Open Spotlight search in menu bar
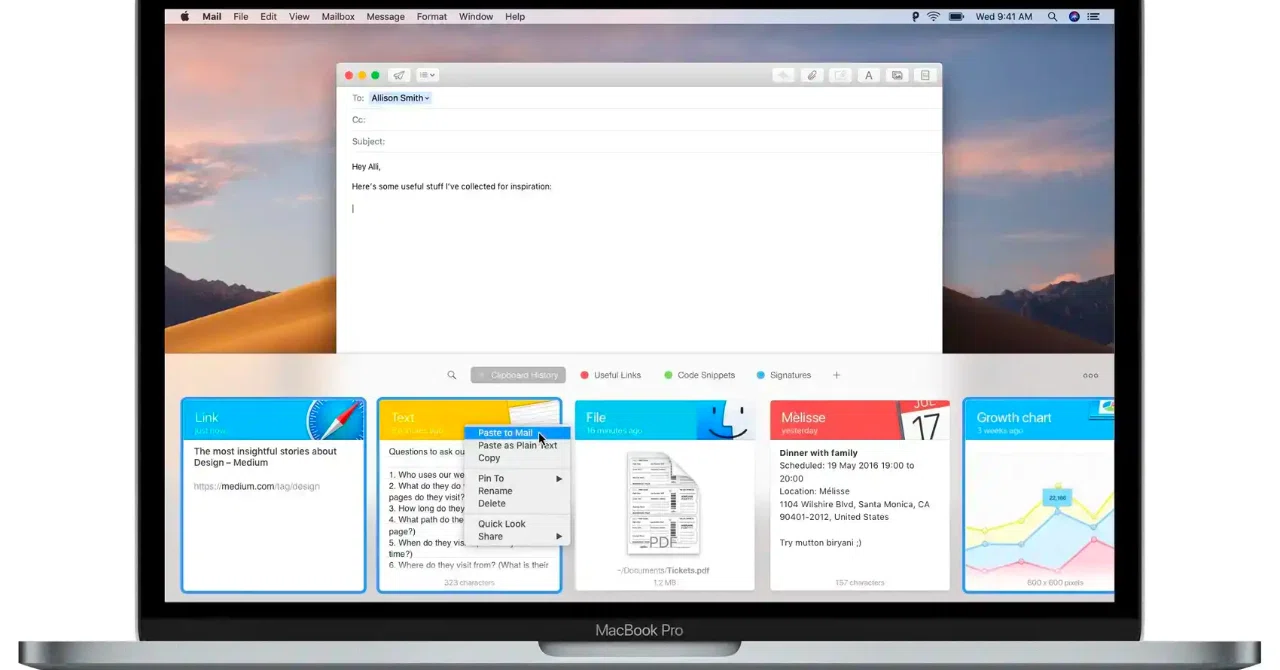Viewport: 1280px width, 670px height. pos(1052,17)
